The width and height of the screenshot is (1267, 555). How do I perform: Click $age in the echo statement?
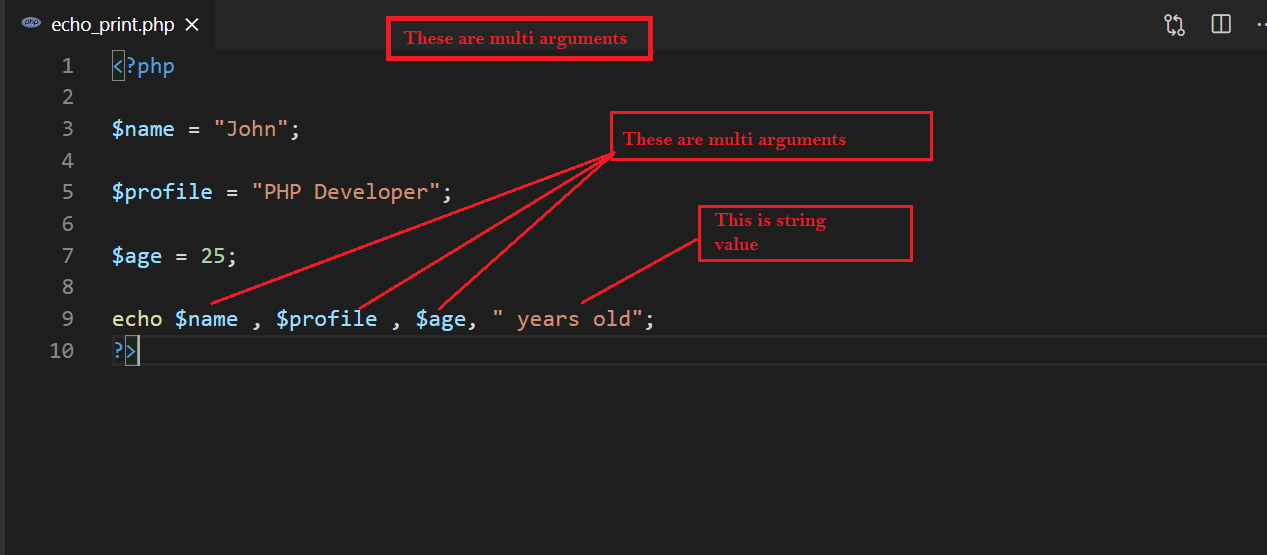[x=441, y=319]
